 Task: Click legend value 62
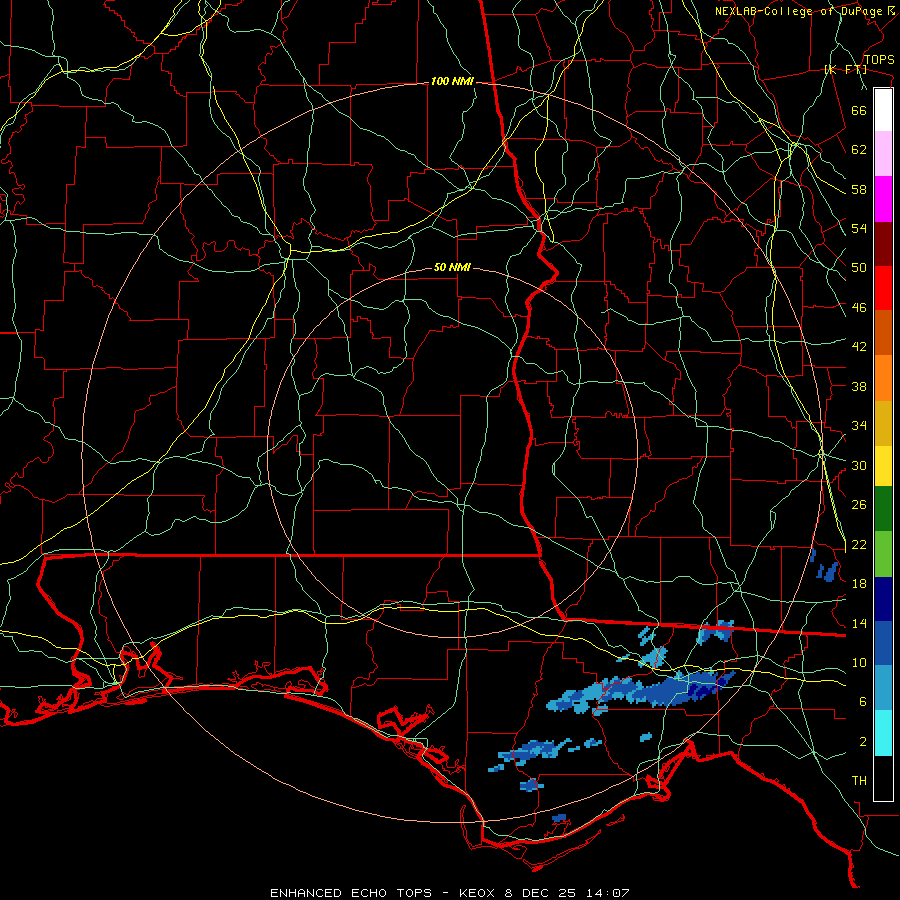tap(859, 149)
